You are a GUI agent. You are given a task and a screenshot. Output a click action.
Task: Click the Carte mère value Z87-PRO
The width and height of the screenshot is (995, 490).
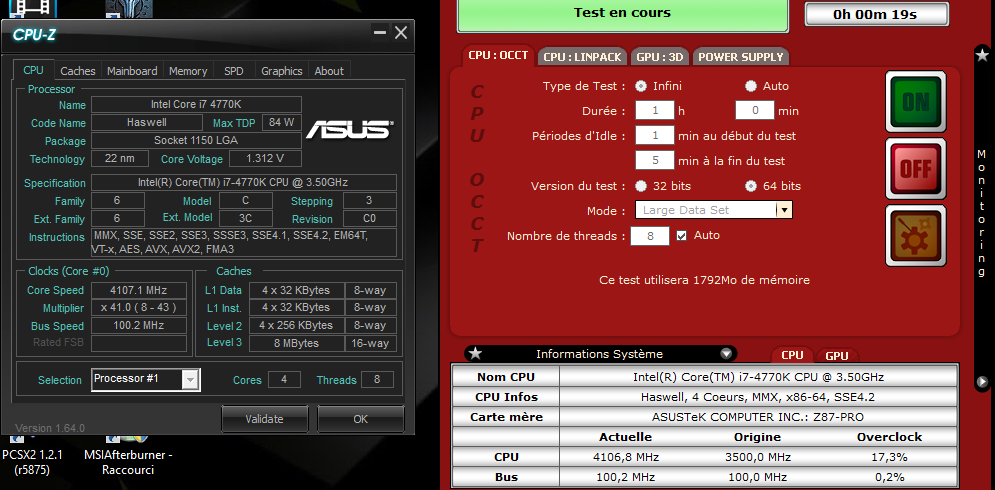tap(758, 417)
